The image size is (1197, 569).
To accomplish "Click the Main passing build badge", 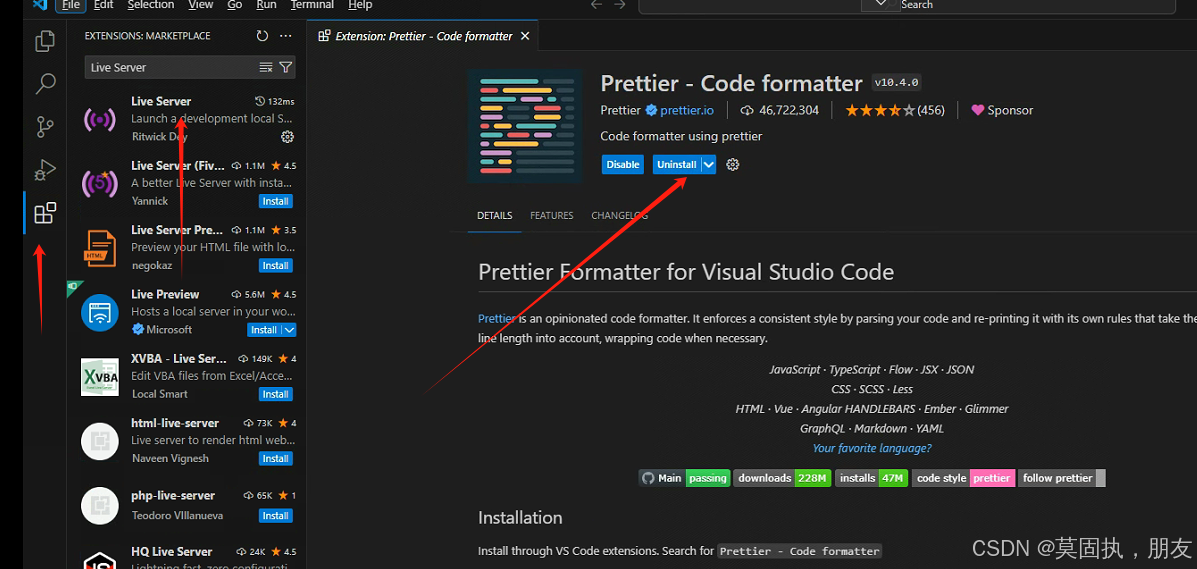I will point(685,478).
